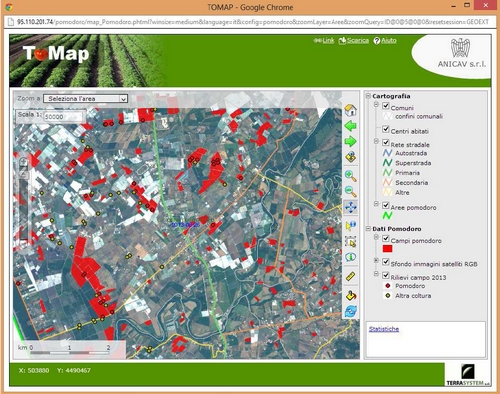Collapse the Campi pomodoro layer legend

[x=376, y=237]
